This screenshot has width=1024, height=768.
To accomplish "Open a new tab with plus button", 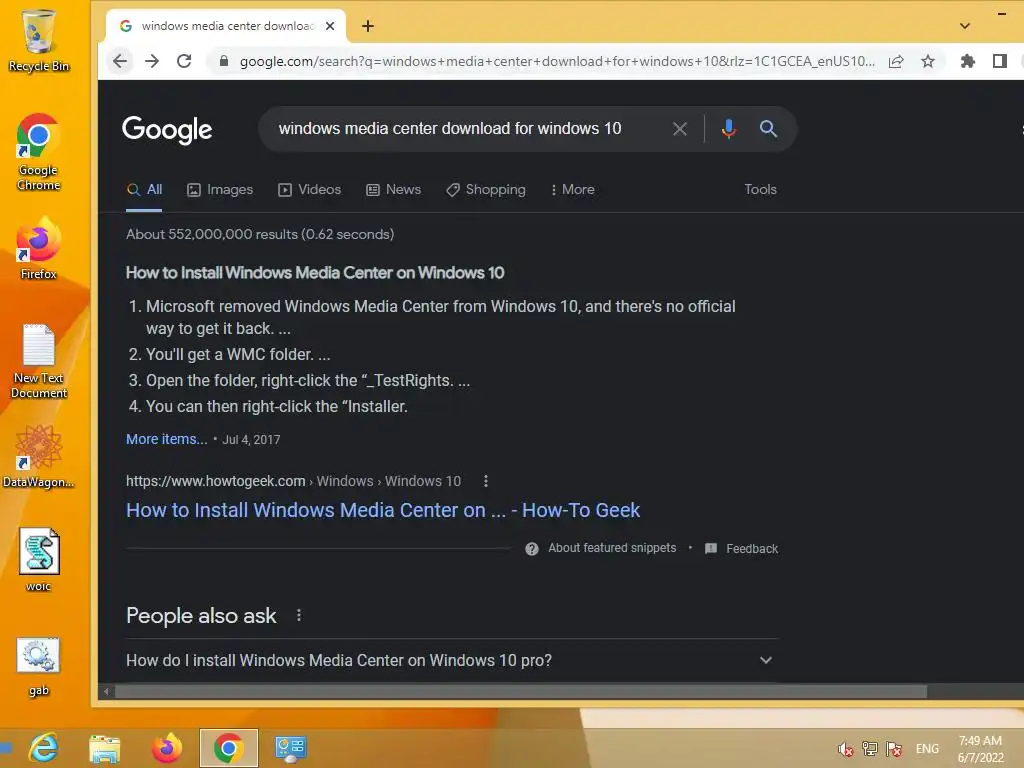I will tap(368, 26).
